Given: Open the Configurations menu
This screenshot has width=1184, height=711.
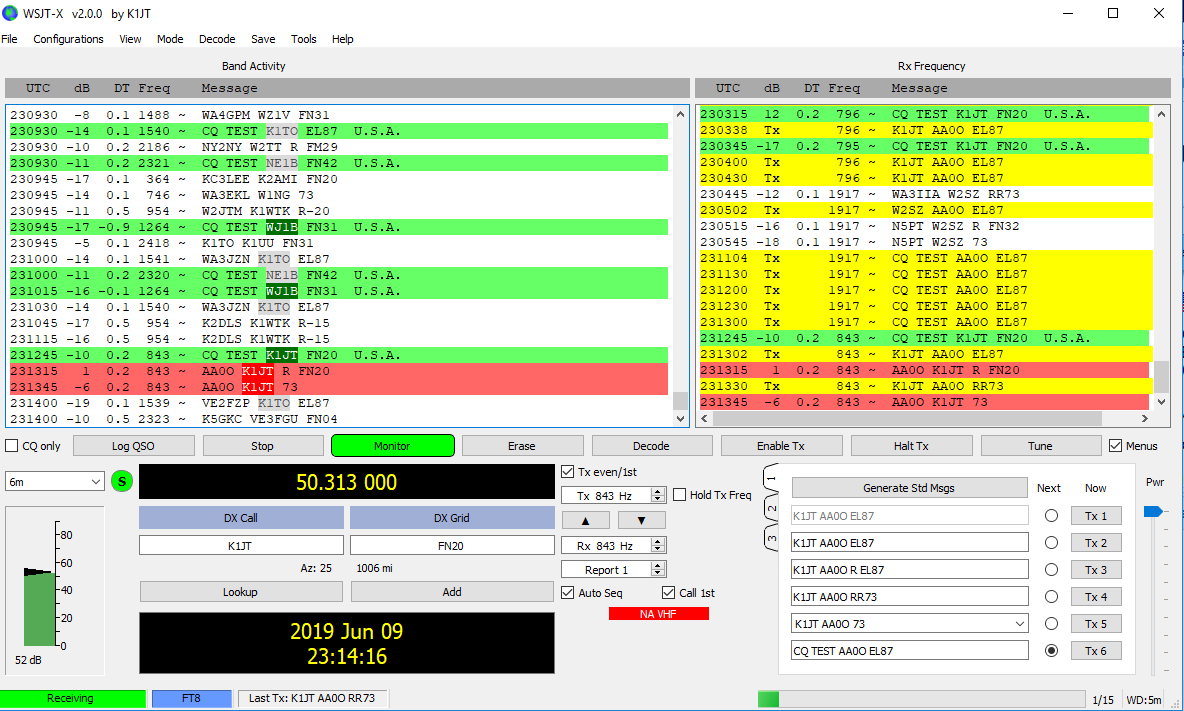Looking at the screenshot, I should [x=69, y=39].
